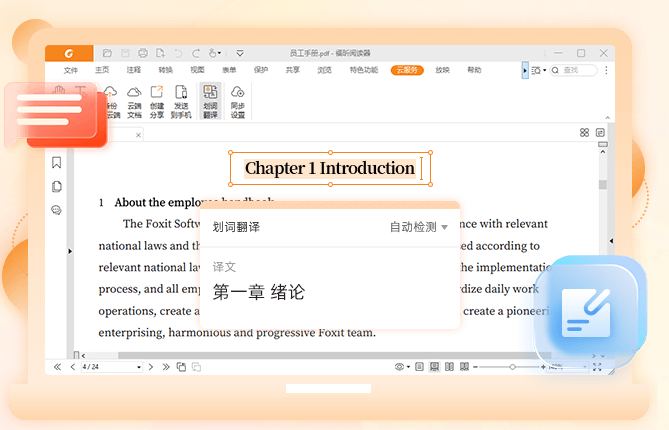Open the Comments panel in left sidebar
669x430 pixels.
(x=56, y=210)
